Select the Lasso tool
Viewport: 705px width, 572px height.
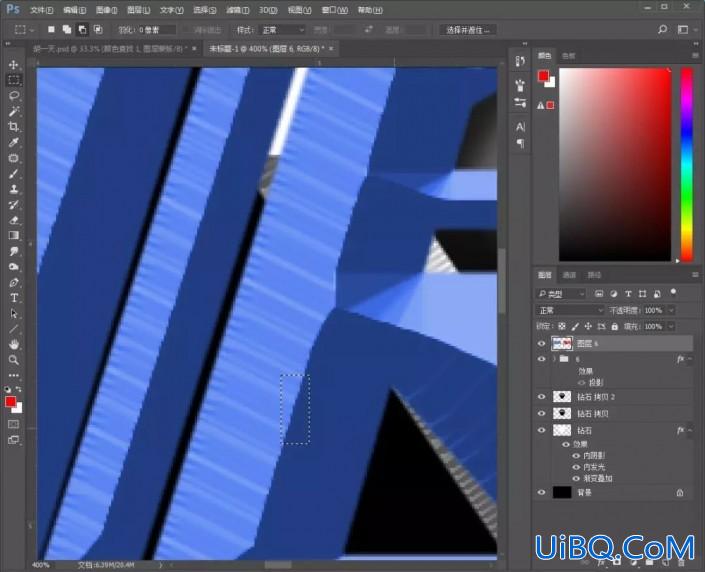pyautogui.click(x=13, y=95)
